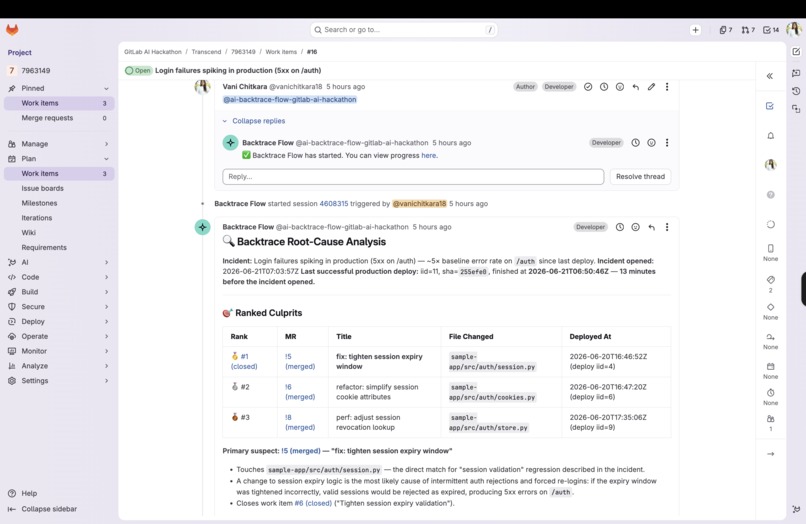Click the Resolve thread button
This screenshot has height=524, width=806.
pos(640,176)
